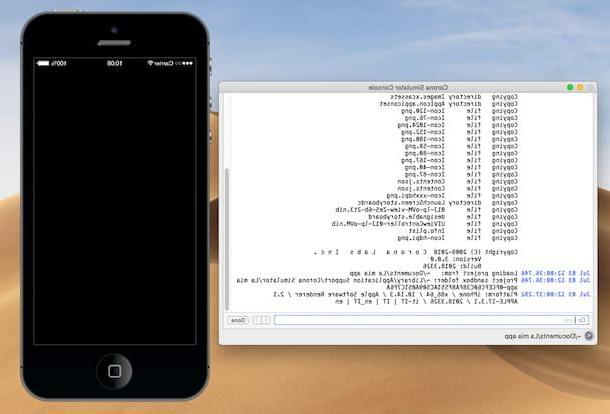
Task: Click the timestamp ending 36.746 in the console
Action: 556,273
